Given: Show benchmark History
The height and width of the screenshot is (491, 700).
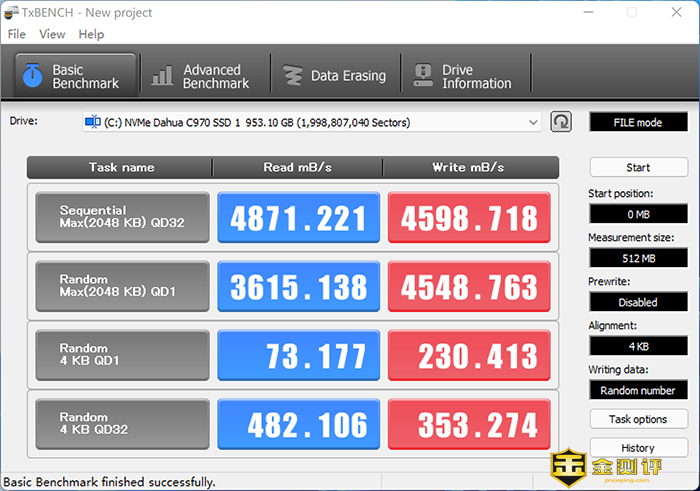Looking at the screenshot, I should (x=638, y=448).
